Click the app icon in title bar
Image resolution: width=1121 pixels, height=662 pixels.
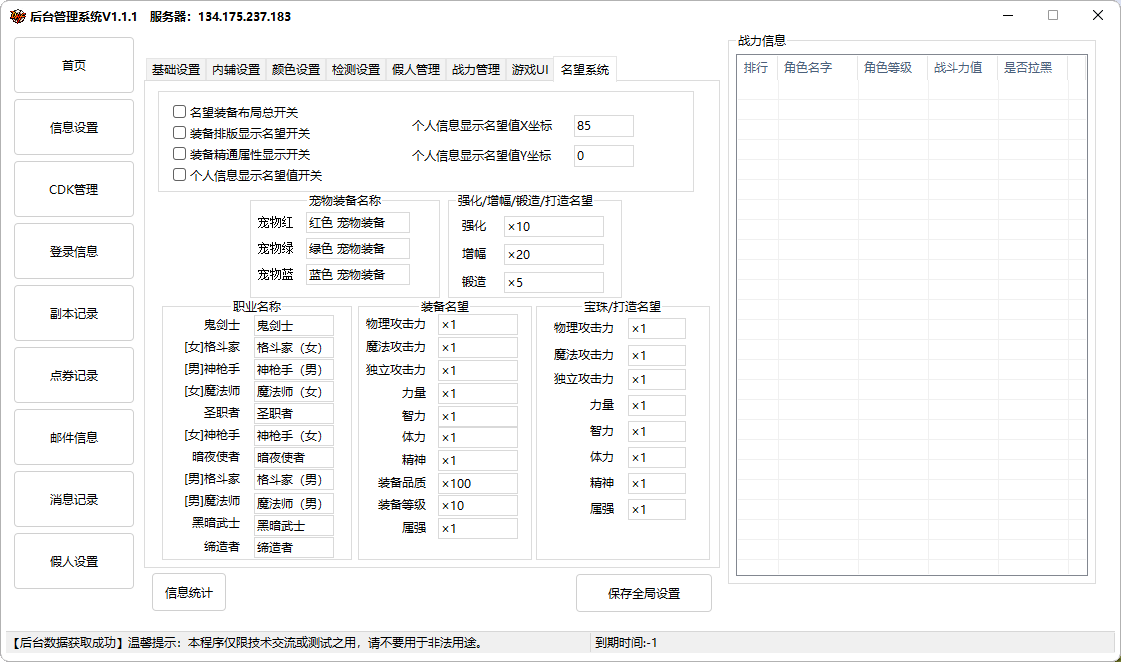17,16
